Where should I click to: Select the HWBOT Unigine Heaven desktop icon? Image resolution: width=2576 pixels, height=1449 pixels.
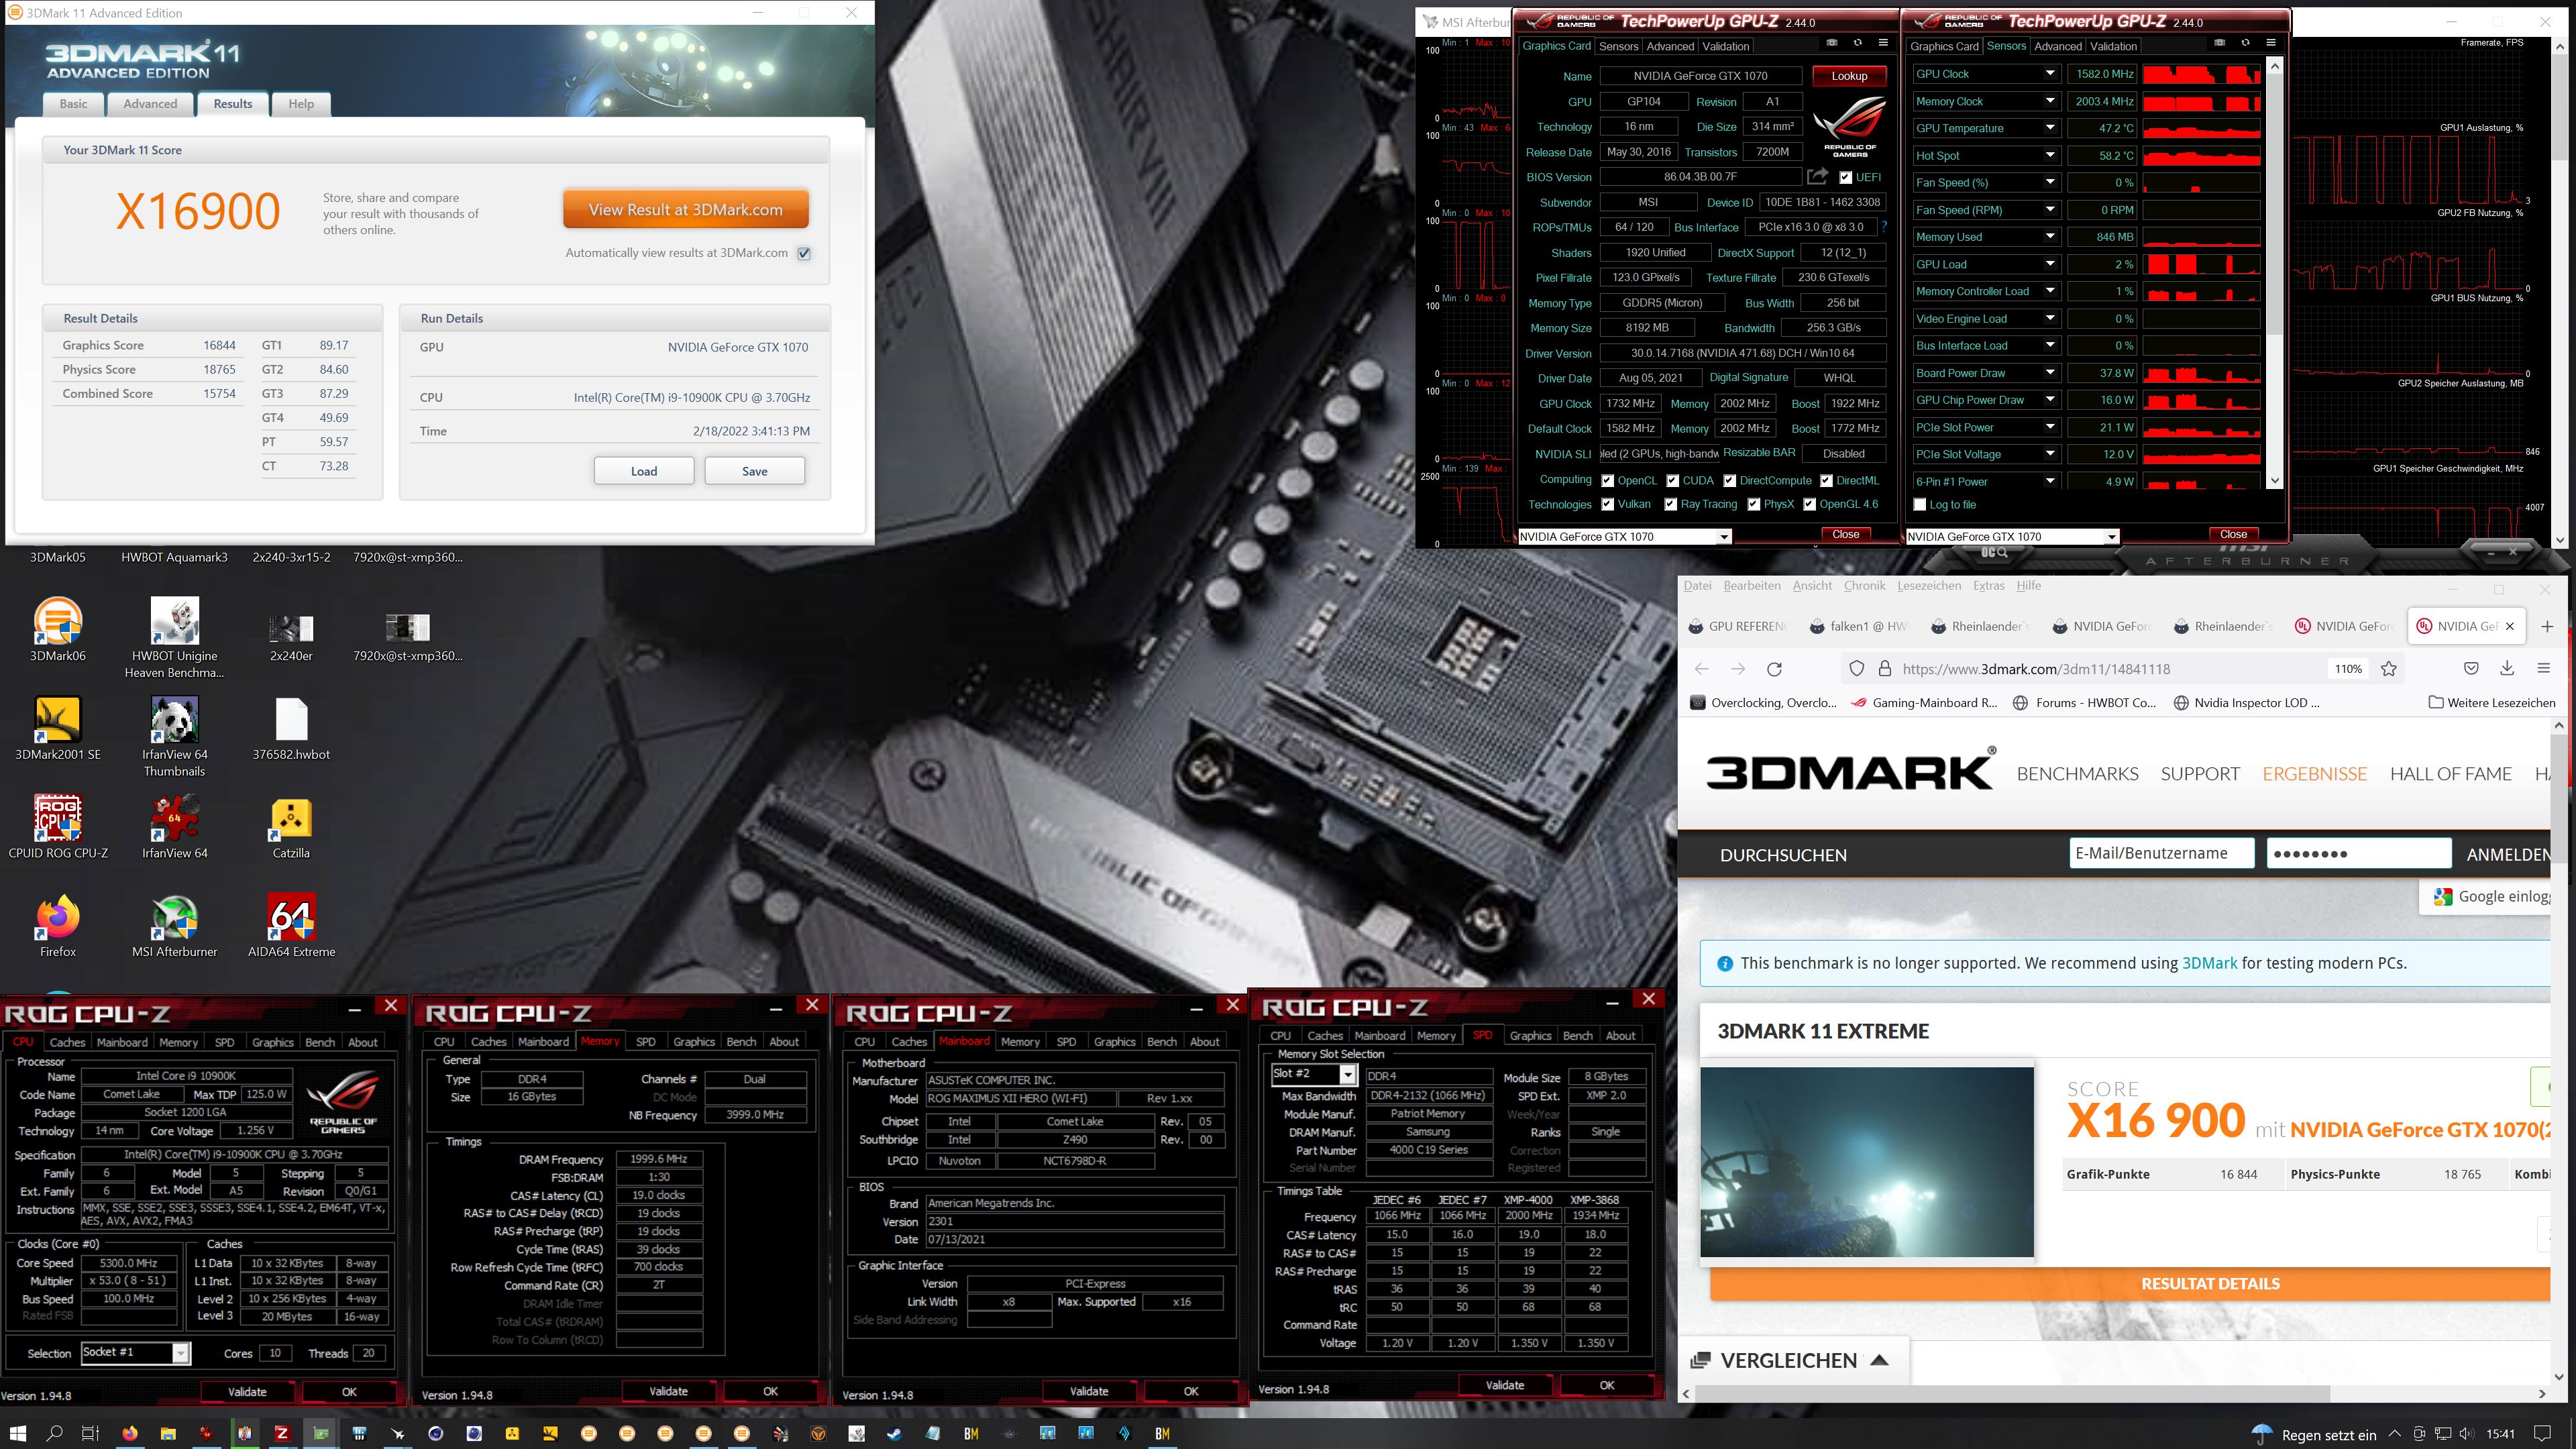[175, 637]
